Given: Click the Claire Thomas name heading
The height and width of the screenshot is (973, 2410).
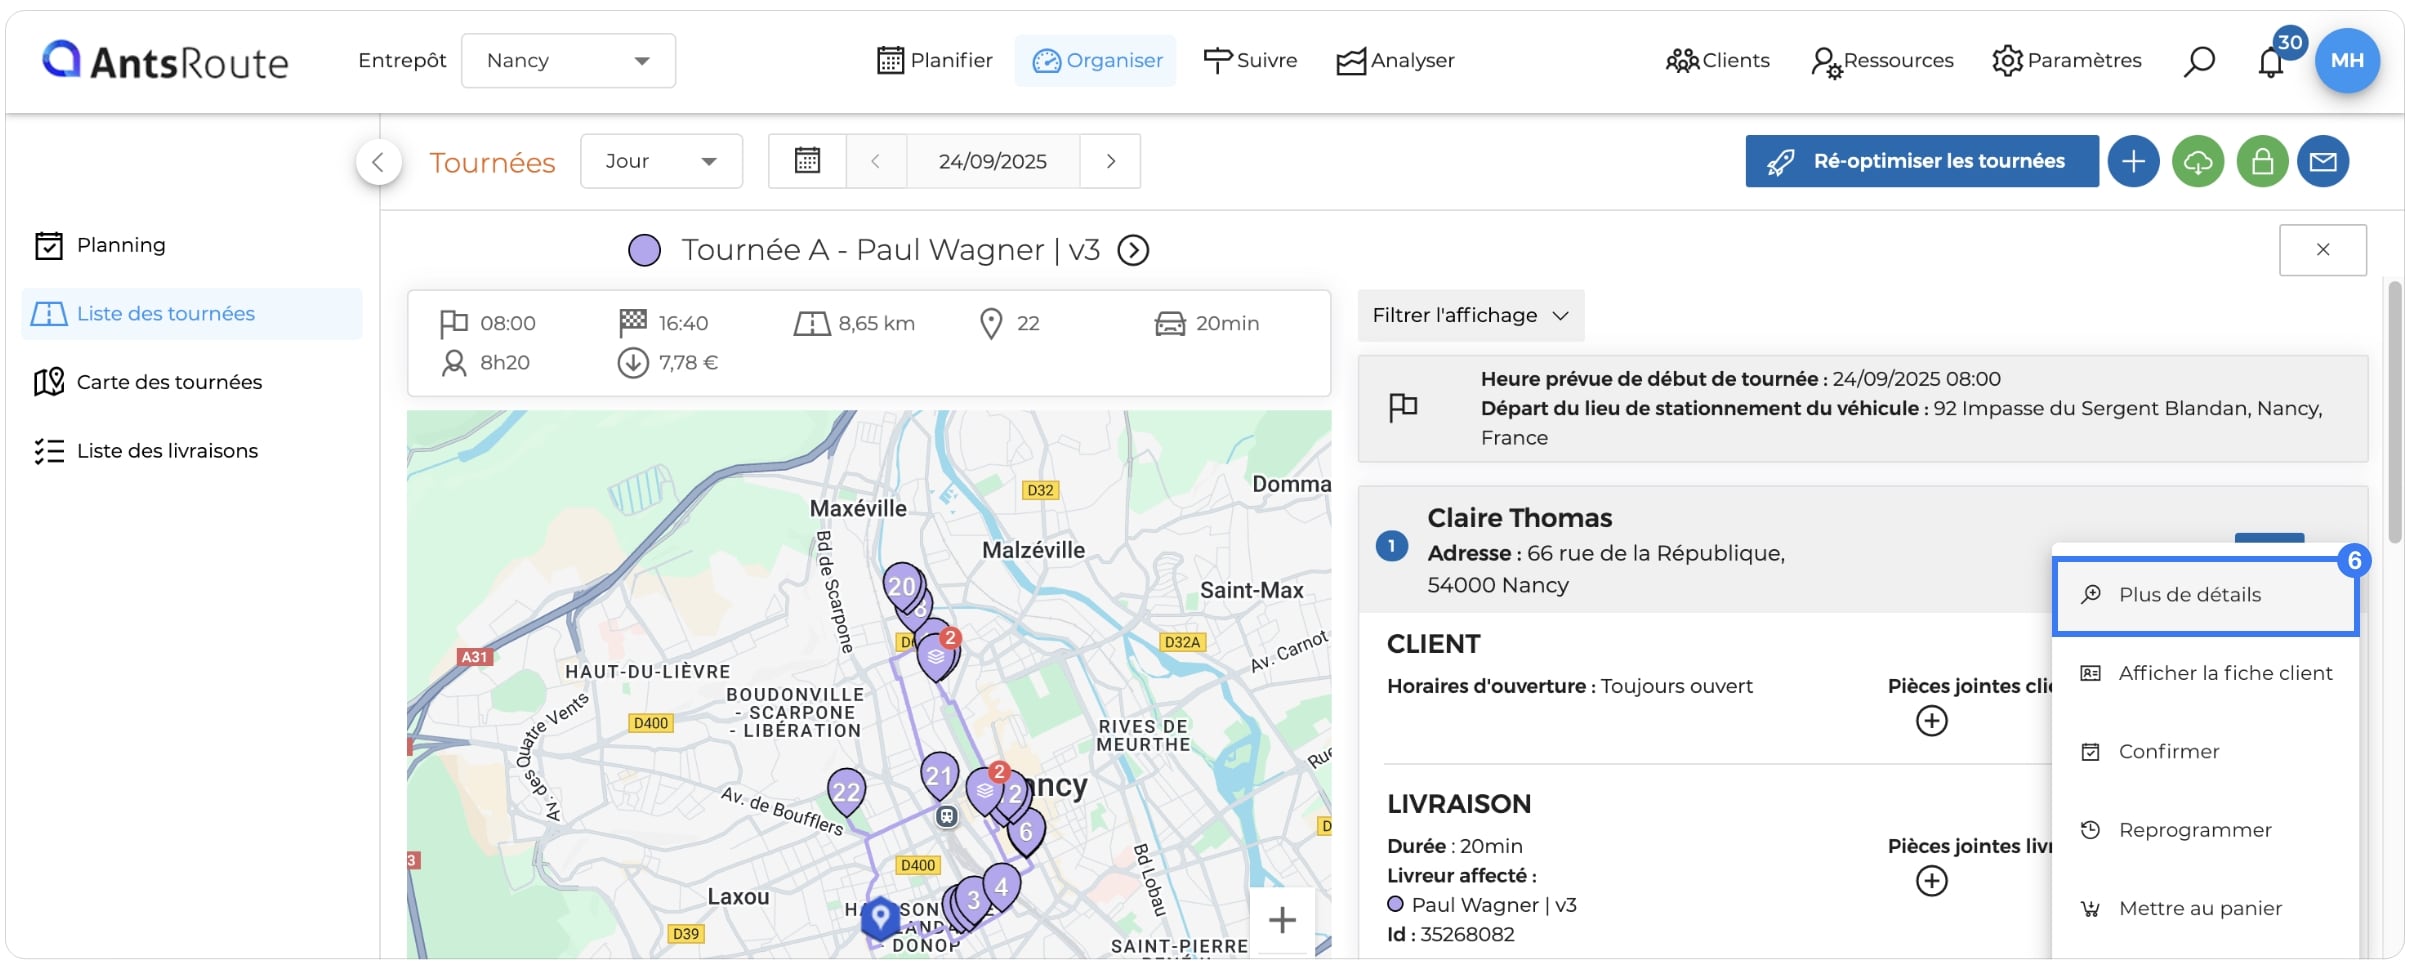Looking at the screenshot, I should click(1519, 518).
